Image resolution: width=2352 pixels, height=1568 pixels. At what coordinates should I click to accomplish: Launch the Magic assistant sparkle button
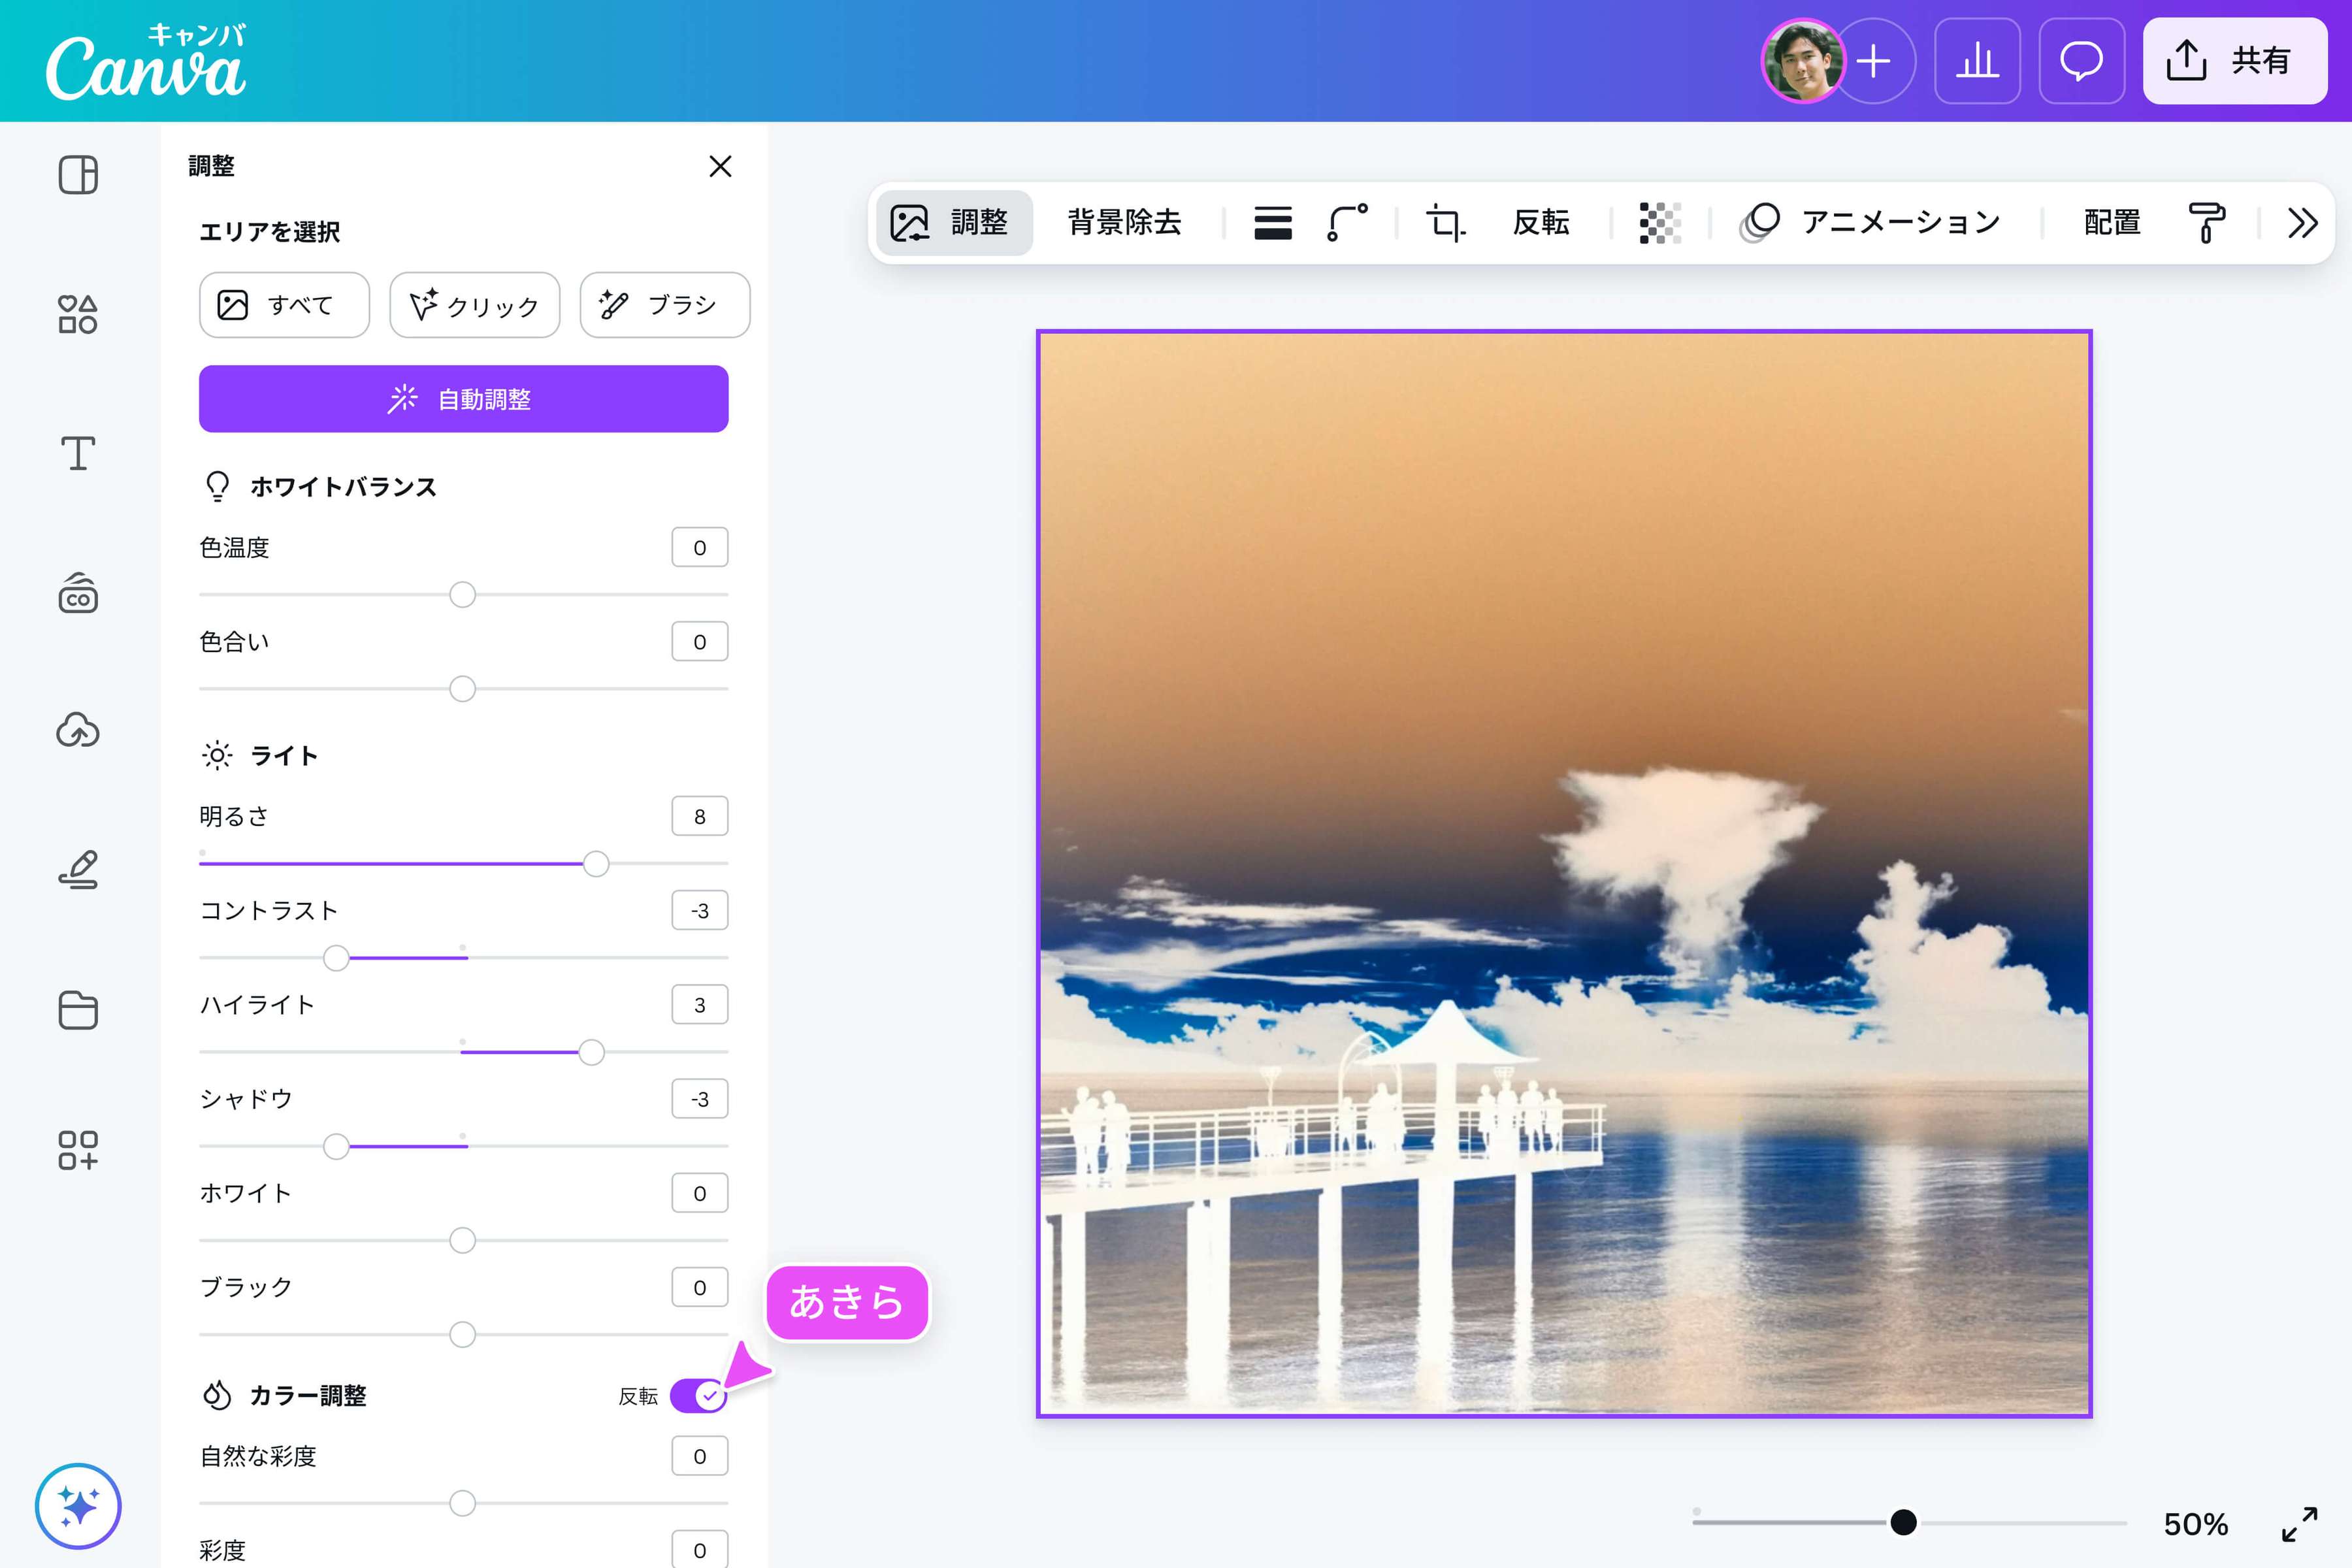click(x=78, y=1506)
